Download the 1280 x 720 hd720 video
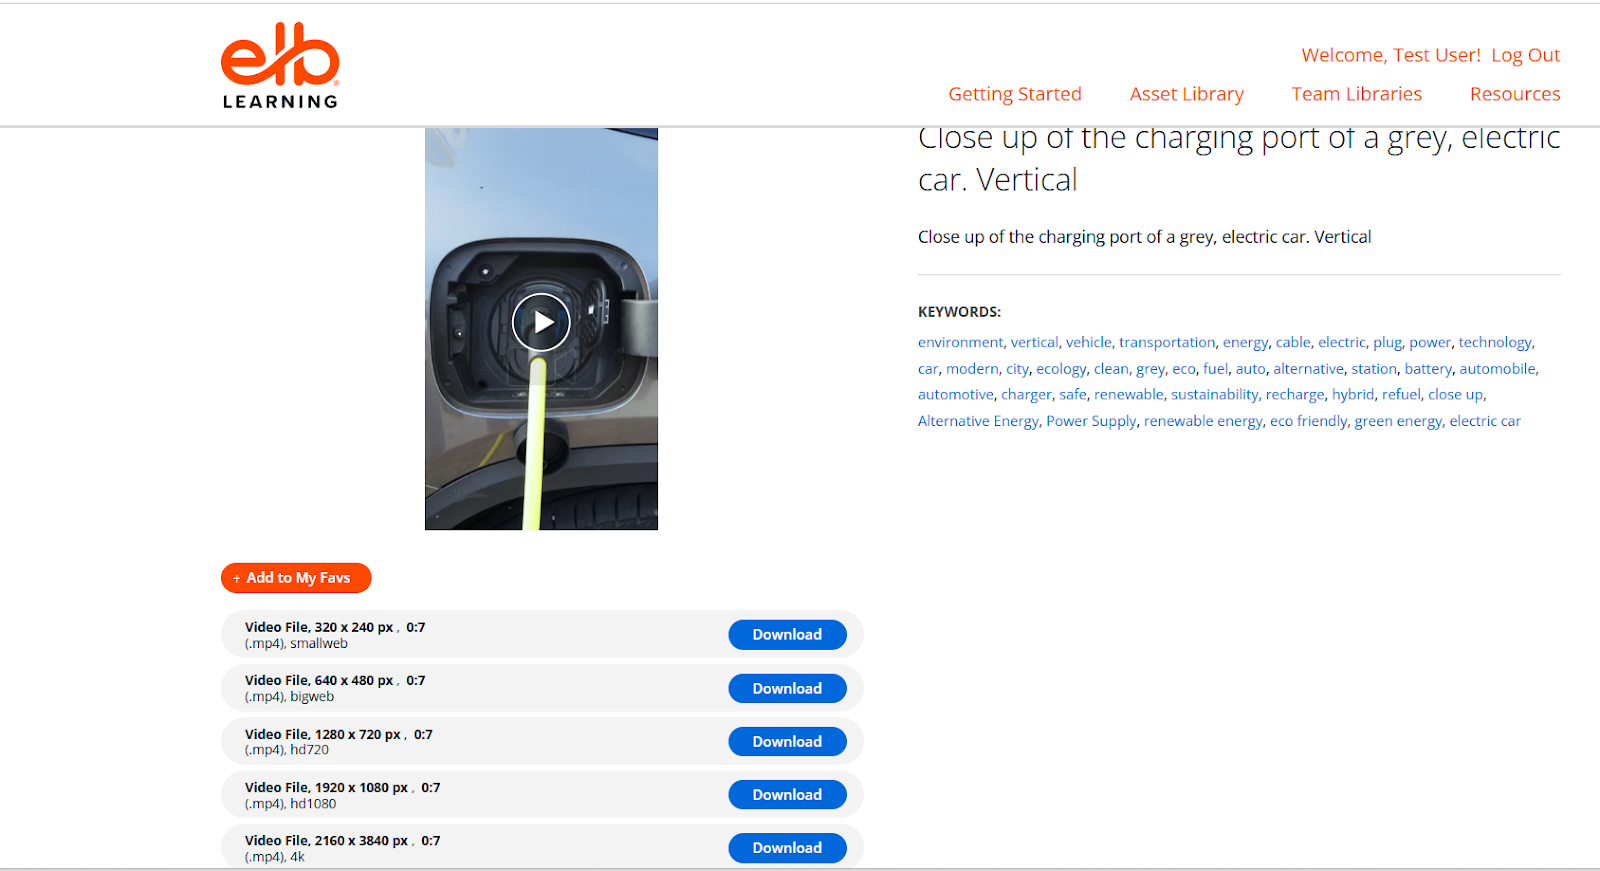 click(787, 742)
